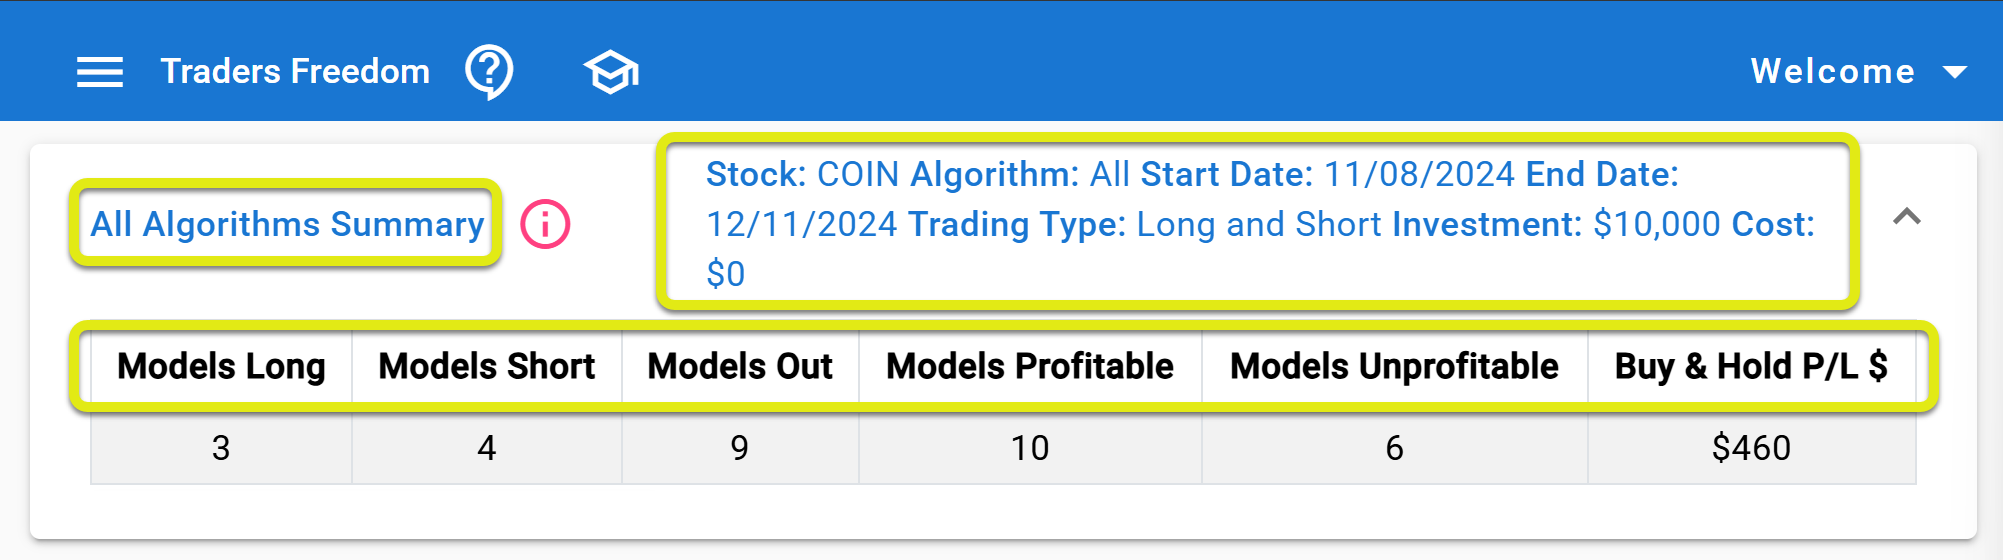Click the Models Long value 3
Screen dimensions: 2003x560
pyautogui.click(x=221, y=447)
